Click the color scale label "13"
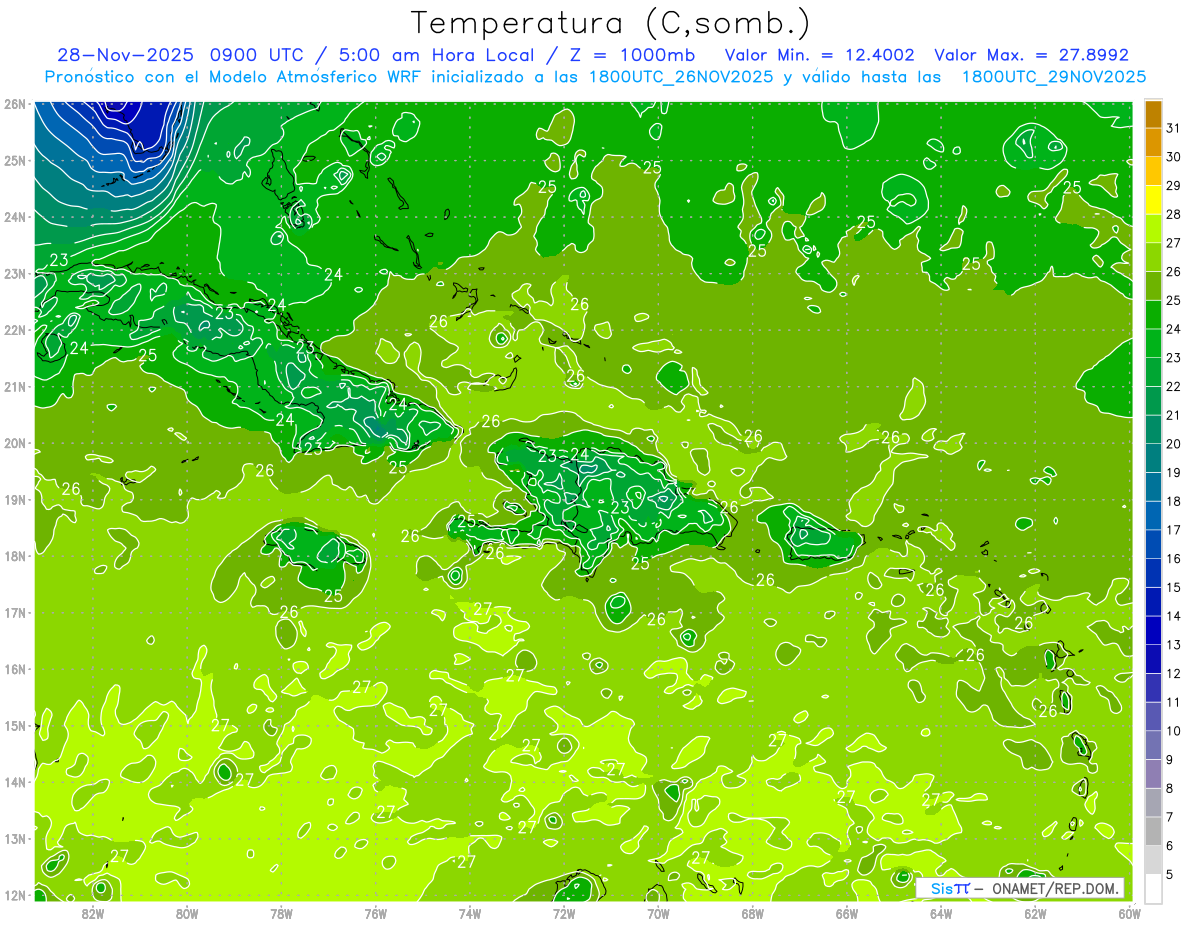Screen dimensions: 1200x927 click(1174, 644)
